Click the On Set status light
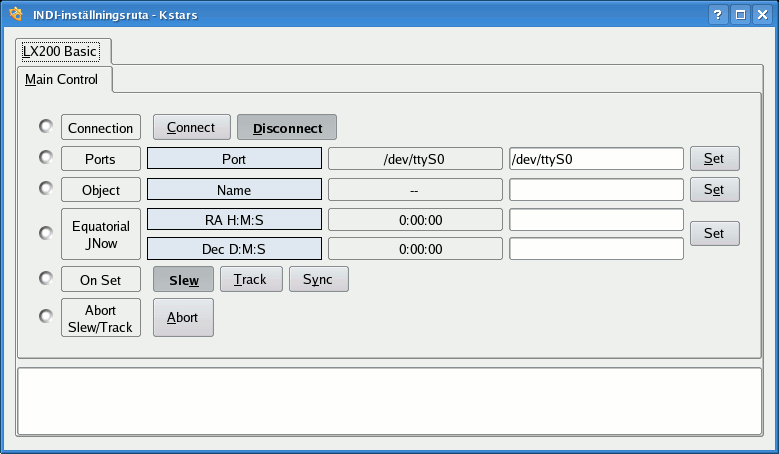 coord(45,278)
